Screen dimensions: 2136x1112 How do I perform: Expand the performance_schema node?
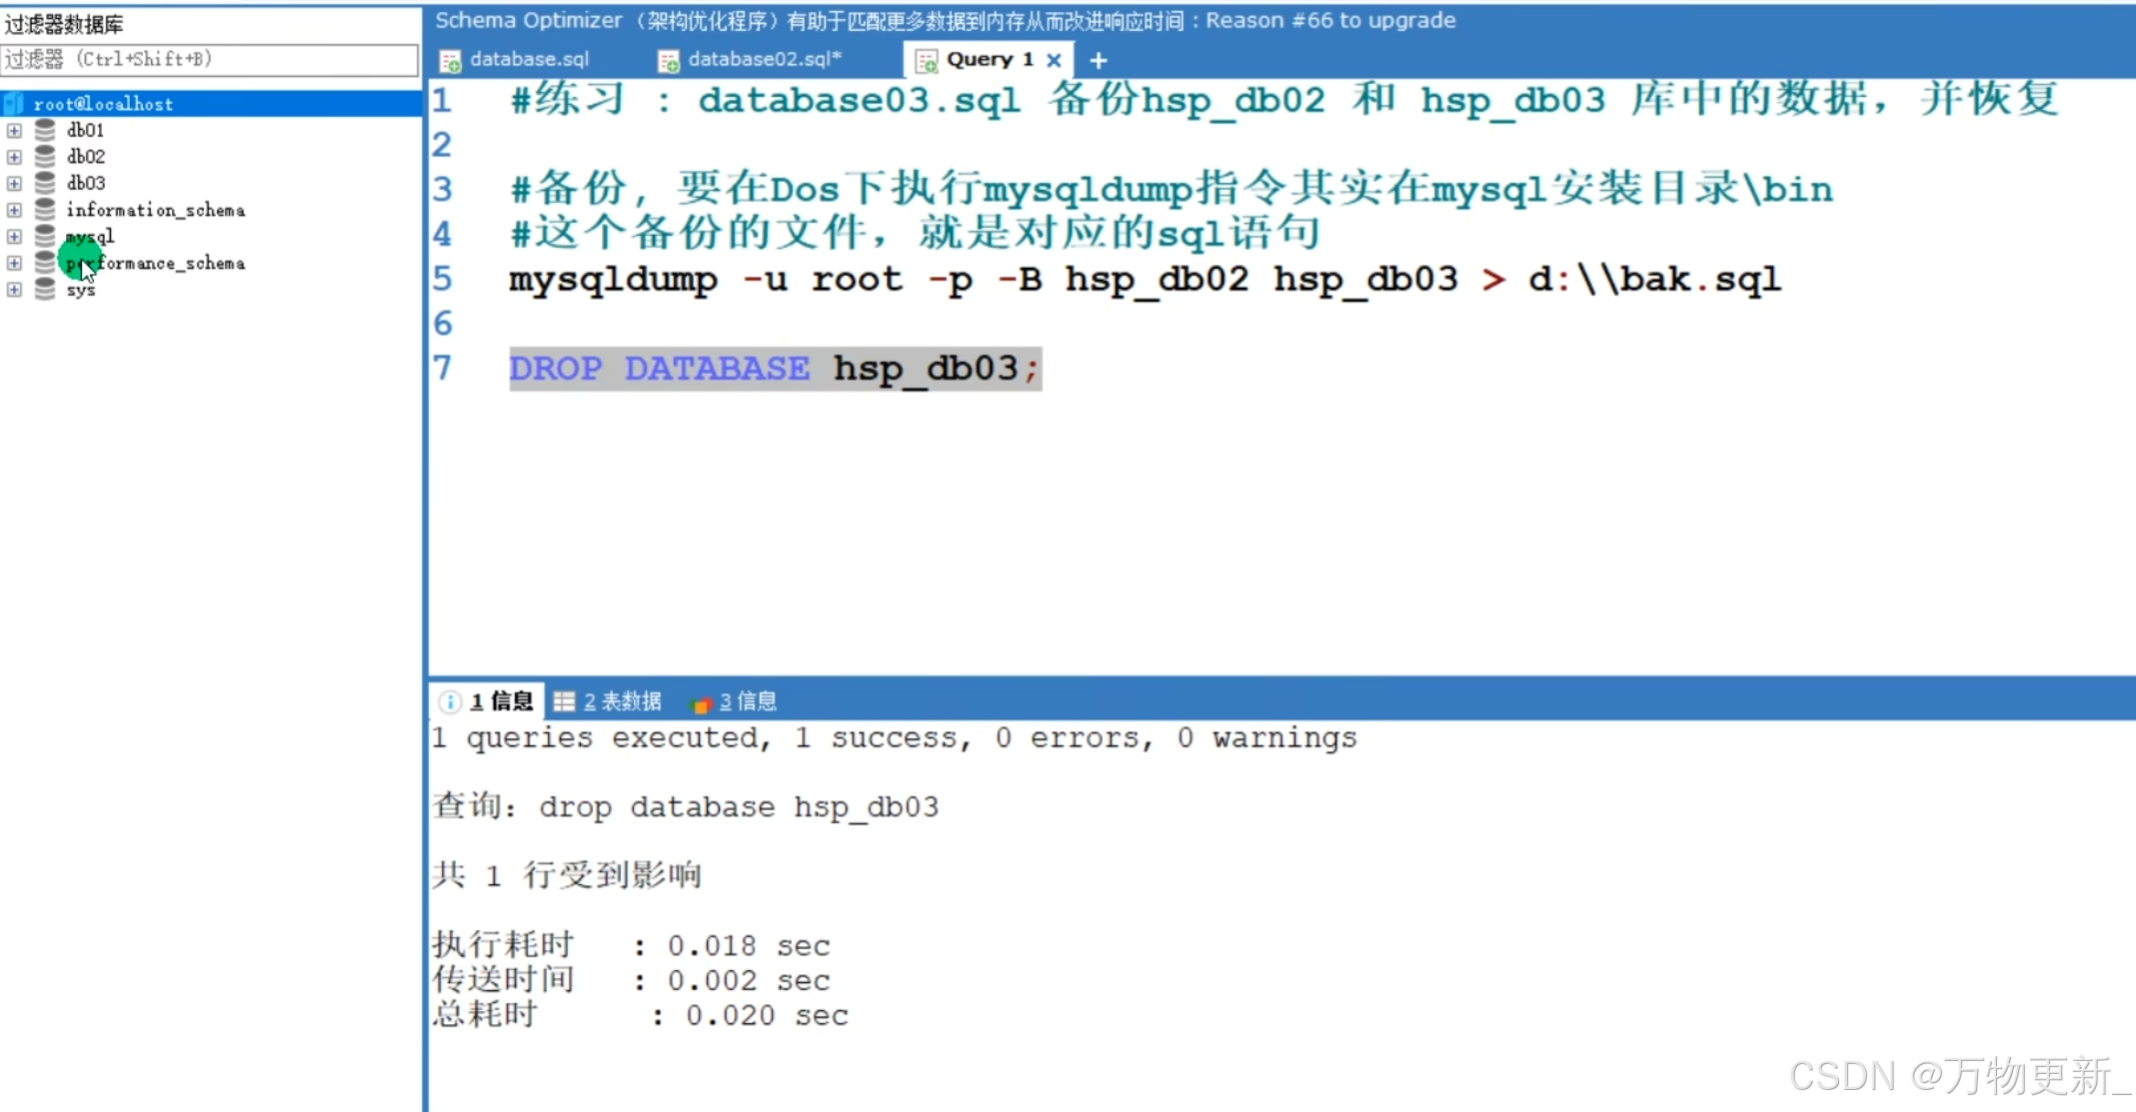pyautogui.click(x=14, y=263)
